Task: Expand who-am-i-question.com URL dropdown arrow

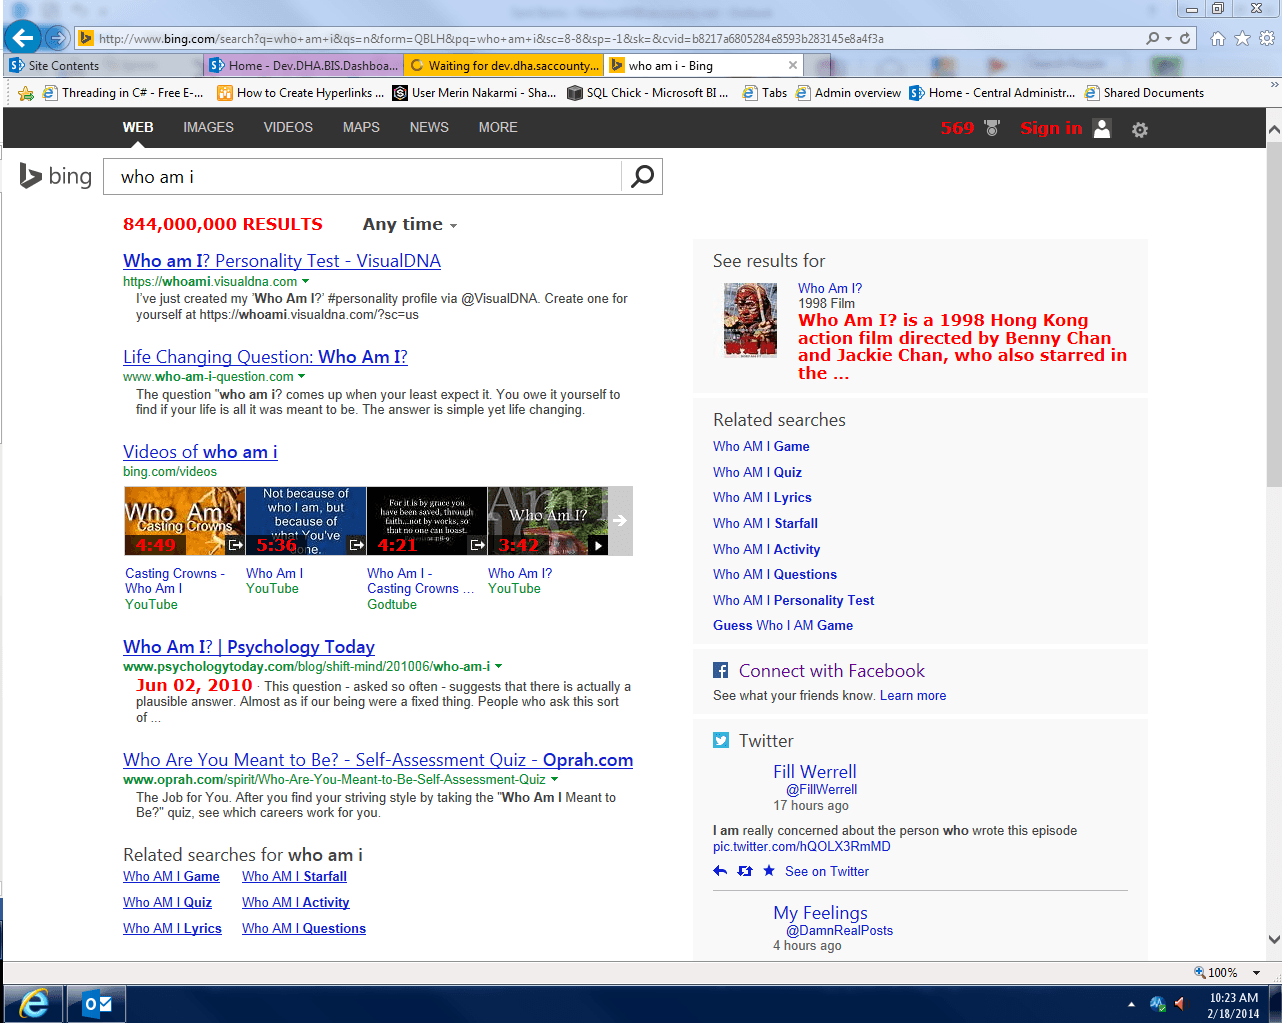Action: tap(302, 377)
